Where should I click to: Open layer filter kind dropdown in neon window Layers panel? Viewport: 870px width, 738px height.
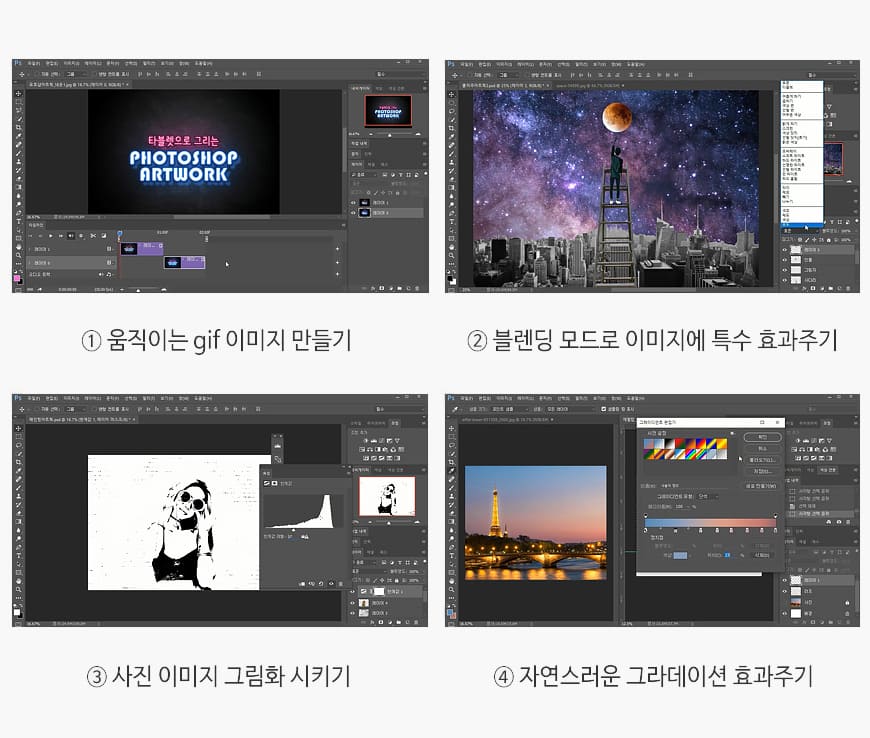pyautogui.click(x=365, y=175)
